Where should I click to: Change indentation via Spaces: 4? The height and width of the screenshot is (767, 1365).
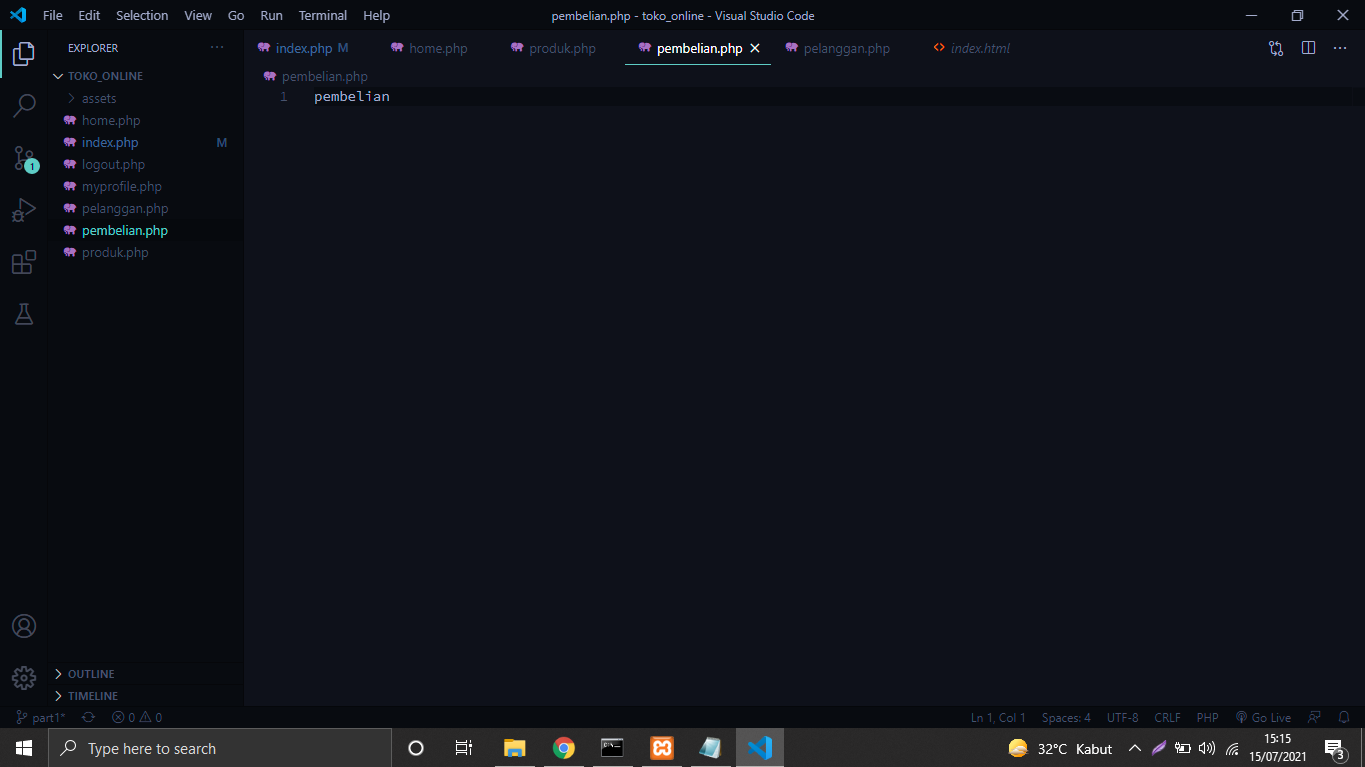[x=1066, y=718]
